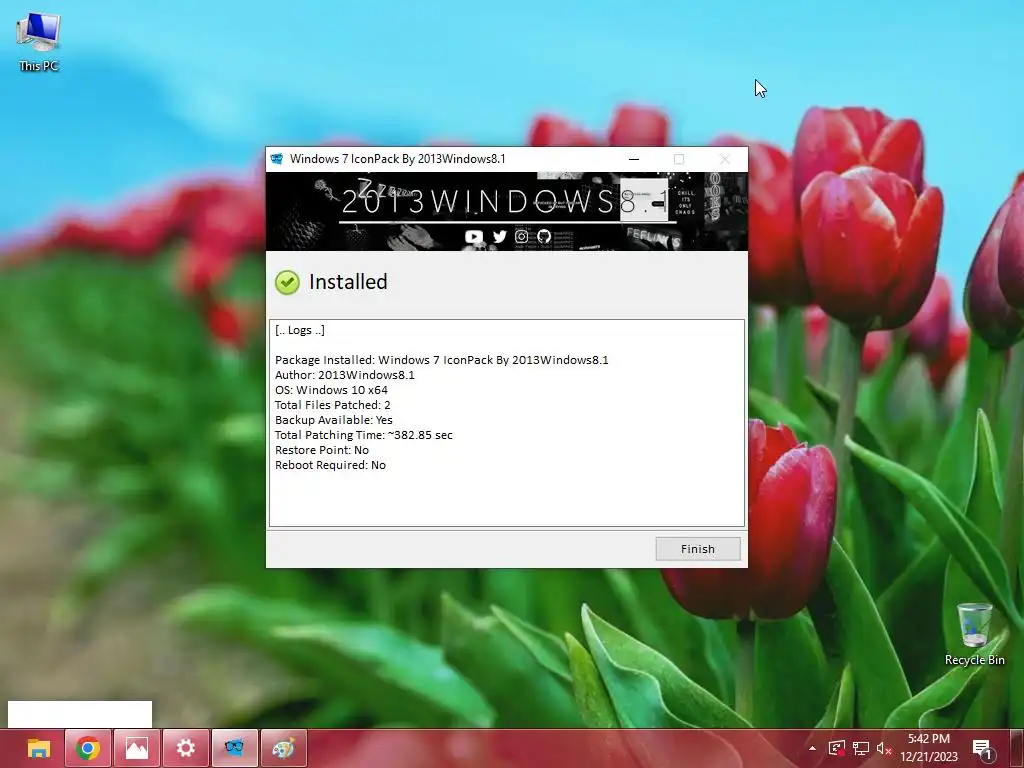Select 'Reboot Required: No' line
The image size is (1024, 768).
click(330, 465)
